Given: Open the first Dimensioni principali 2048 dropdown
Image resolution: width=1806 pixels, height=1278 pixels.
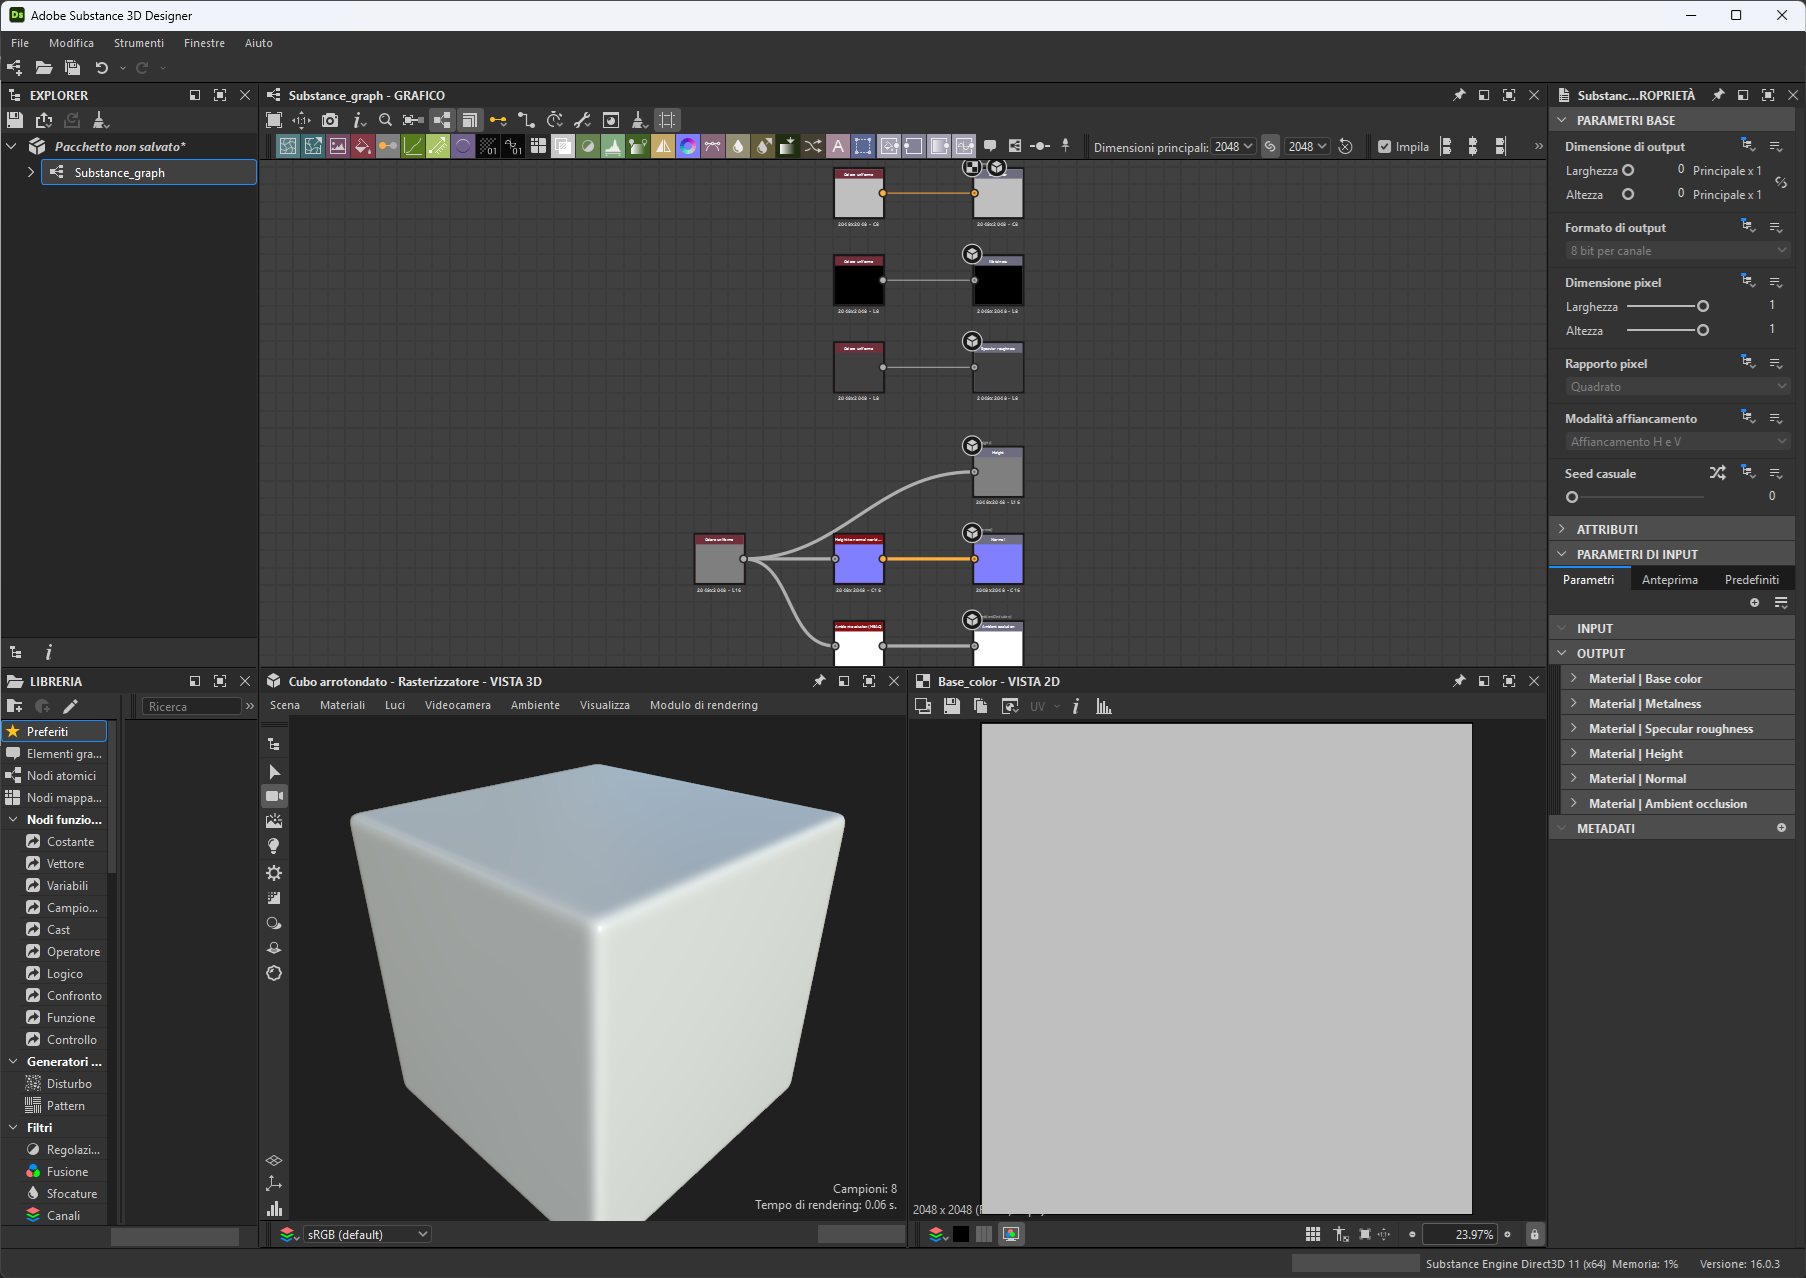Looking at the screenshot, I should (x=1234, y=146).
